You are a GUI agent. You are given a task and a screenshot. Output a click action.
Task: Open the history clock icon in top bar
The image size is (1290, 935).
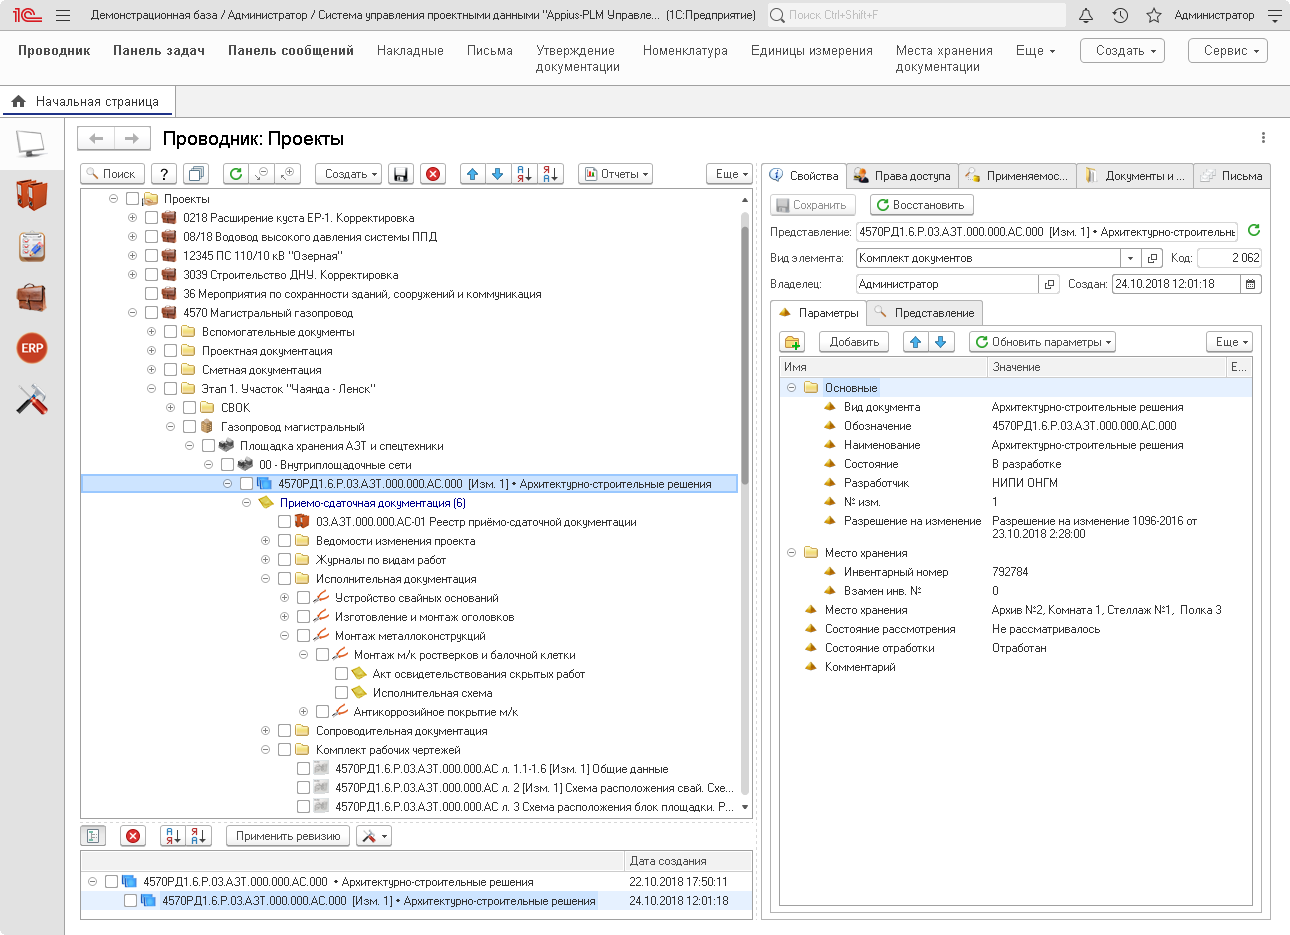click(1120, 15)
